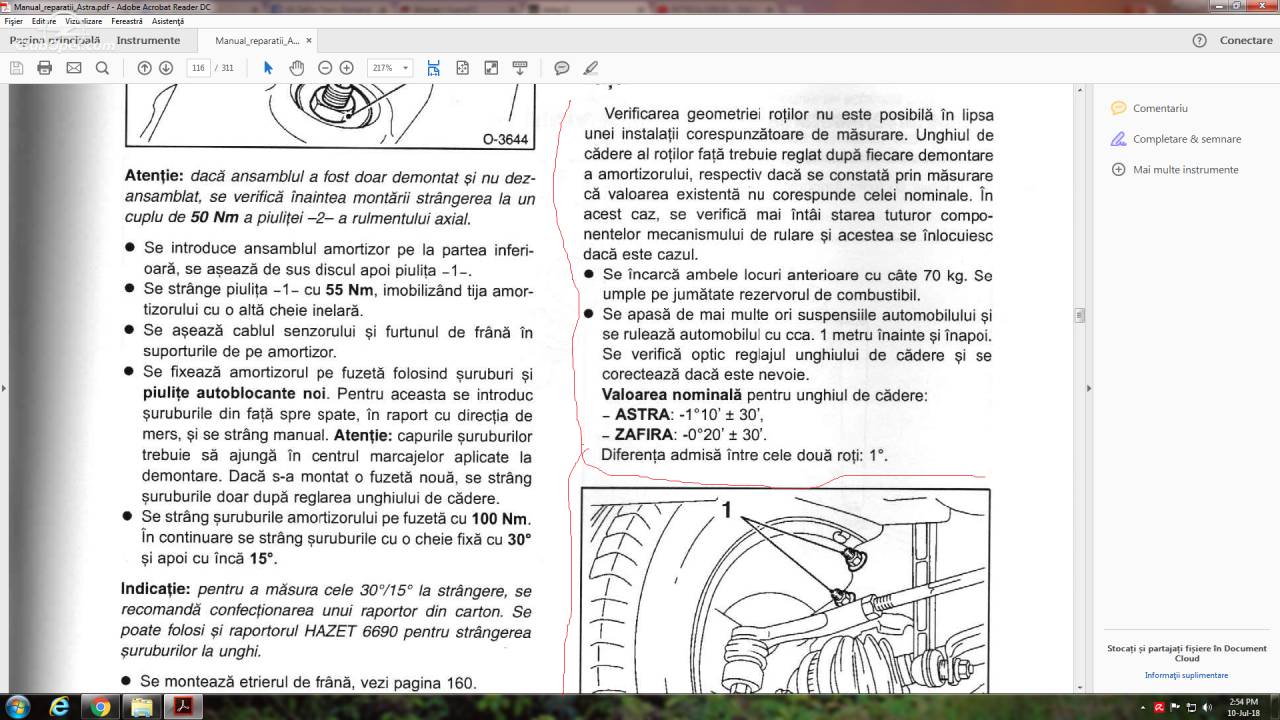1280x720 pixels.
Task: Open Google Chrome from the taskbar
Action: [100, 707]
